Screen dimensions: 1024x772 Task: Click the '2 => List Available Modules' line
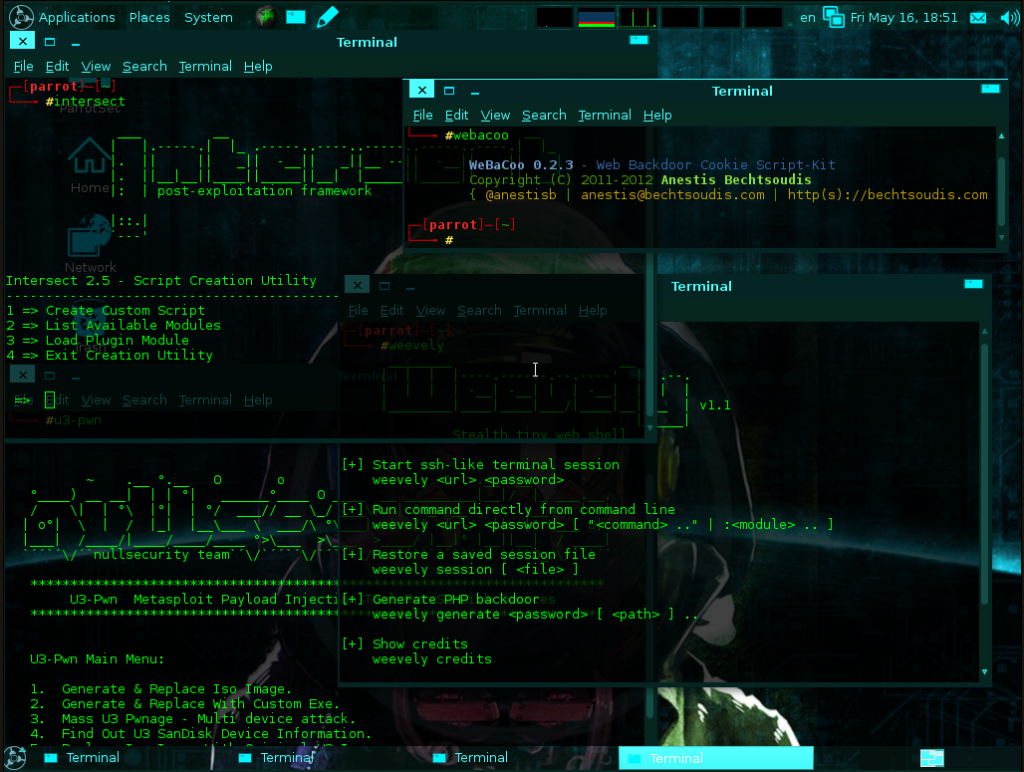114,325
